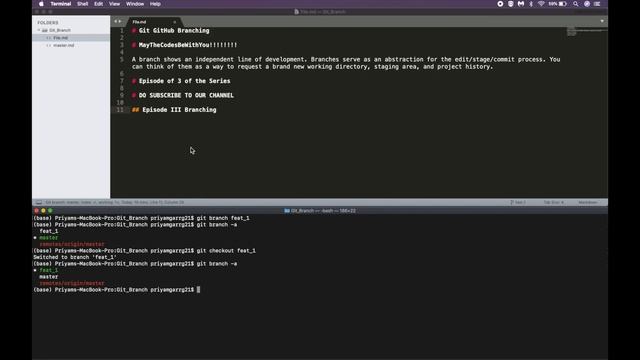Minimize the Terminal window with yellow button
The image size is (640, 360).
(x=43, y=211)
